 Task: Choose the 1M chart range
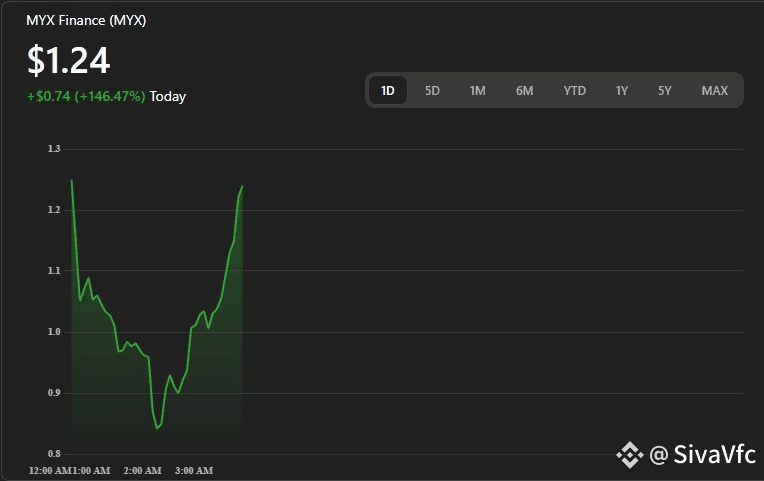click(x=478, y=91)
